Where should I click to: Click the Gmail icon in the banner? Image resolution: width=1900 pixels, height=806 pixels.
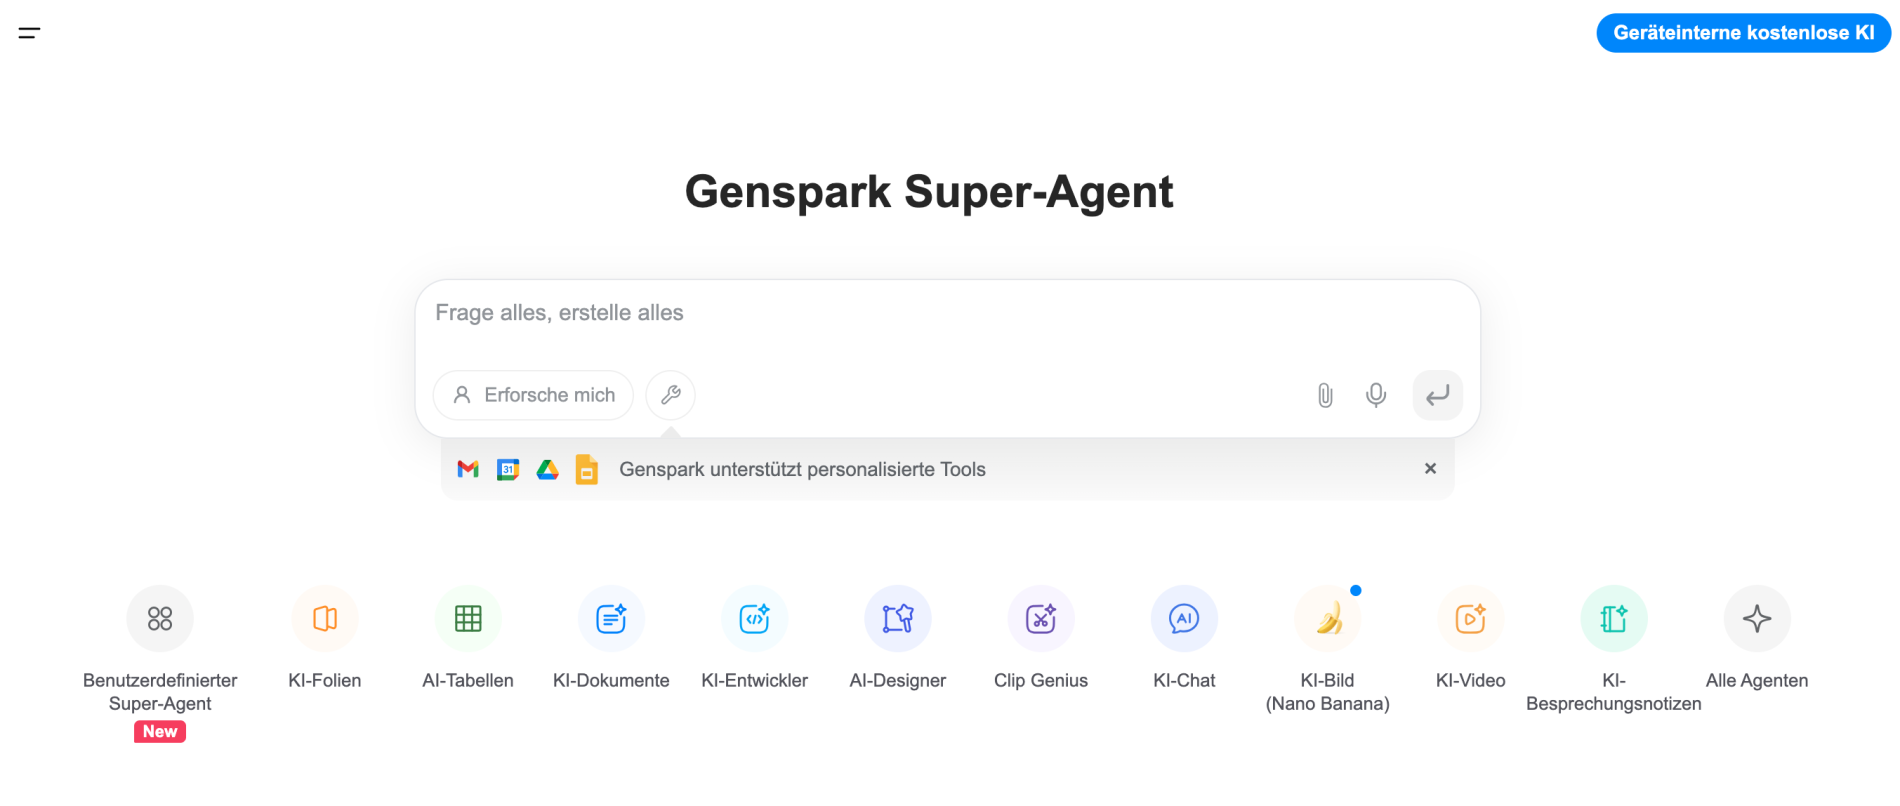tap(468, 469)
